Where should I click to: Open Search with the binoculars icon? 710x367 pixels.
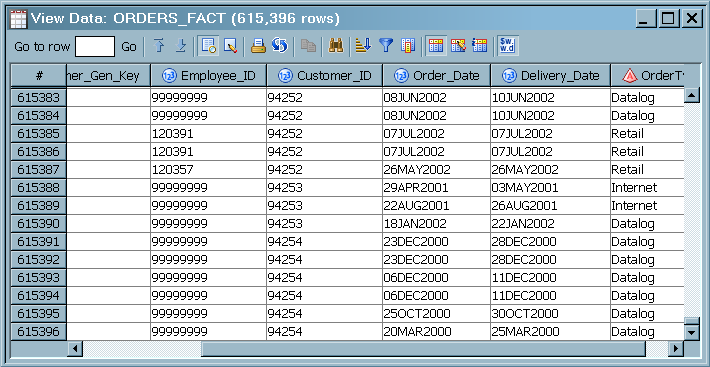coord(336,46)
